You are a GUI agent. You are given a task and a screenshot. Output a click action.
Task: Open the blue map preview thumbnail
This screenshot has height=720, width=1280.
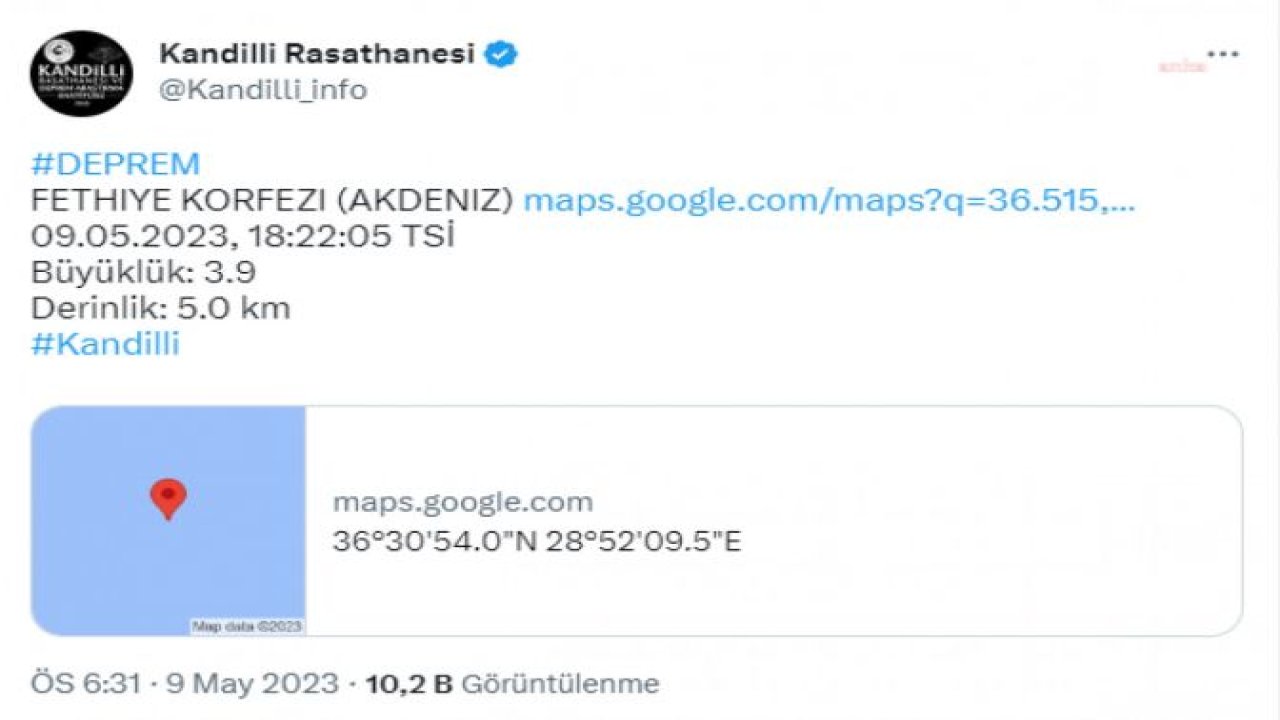pyautogui.click(x=168, y=520)
